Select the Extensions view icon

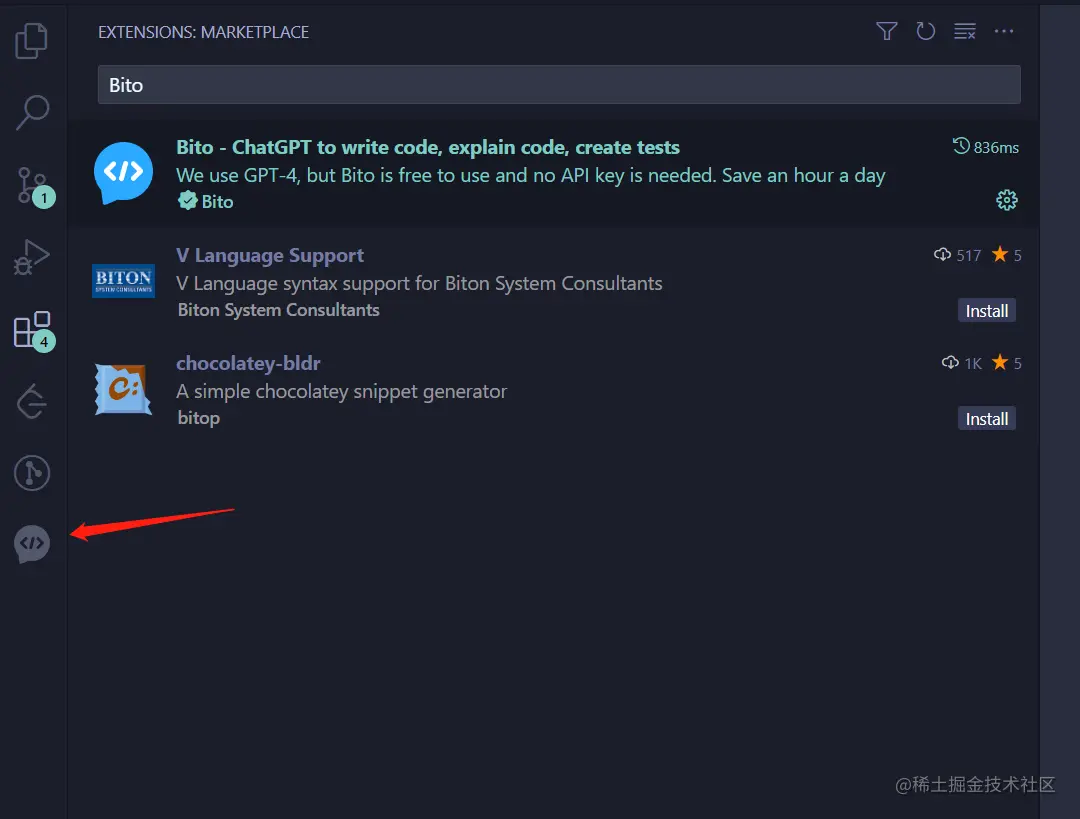pyautogui.click(x=32, y=329)
